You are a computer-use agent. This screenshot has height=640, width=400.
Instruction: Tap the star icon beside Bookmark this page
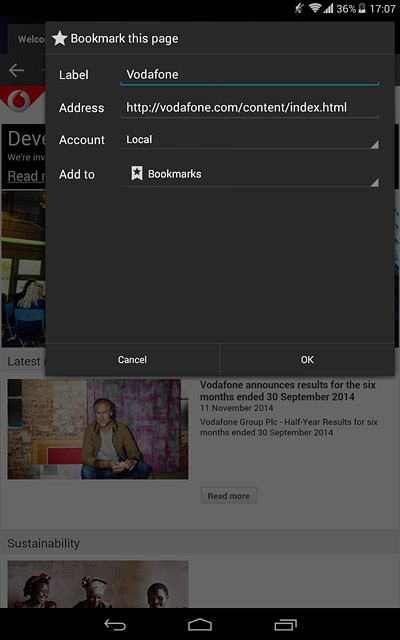click(x=60, y=38)
